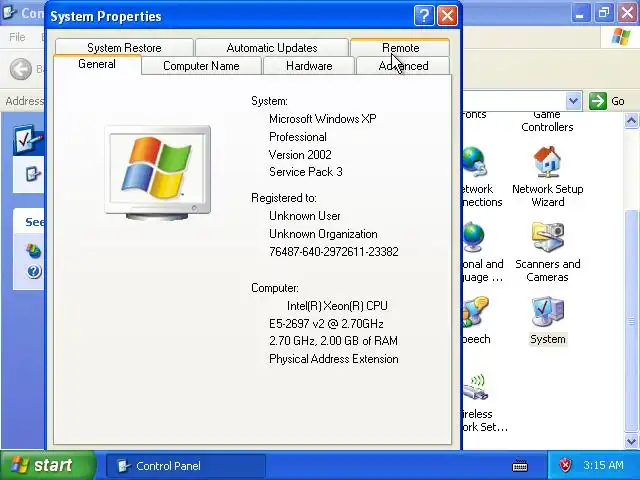
Task: Click the text 'Intel(R) Xeon(R) CPU'
Action: click(x=337, y=306)
